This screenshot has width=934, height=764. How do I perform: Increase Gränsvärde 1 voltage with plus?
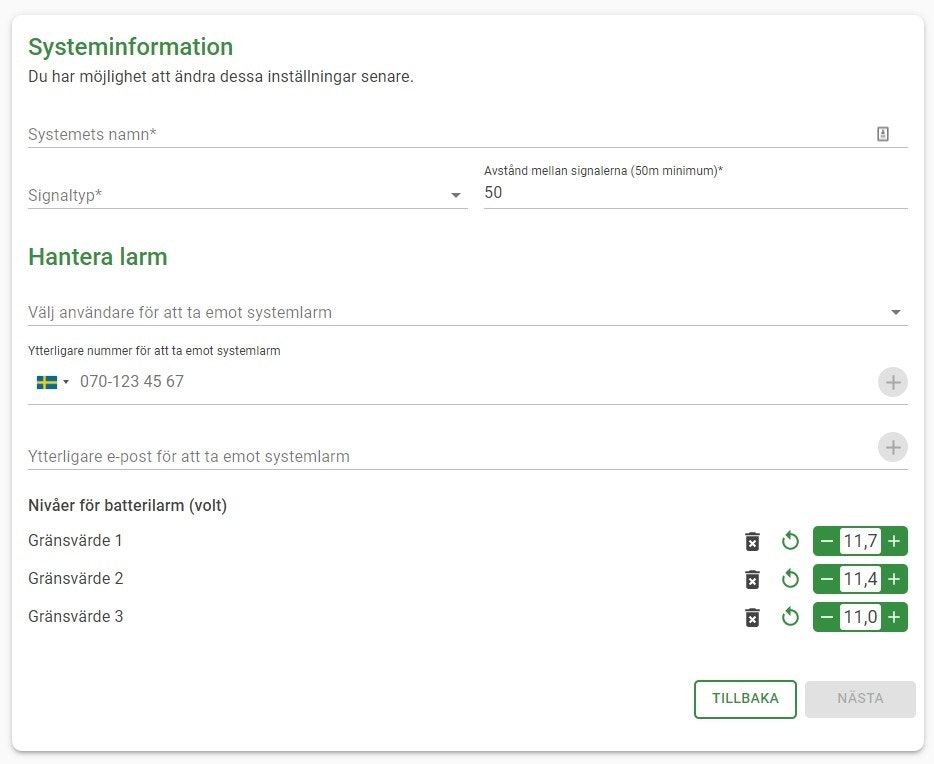coord(894,541)
